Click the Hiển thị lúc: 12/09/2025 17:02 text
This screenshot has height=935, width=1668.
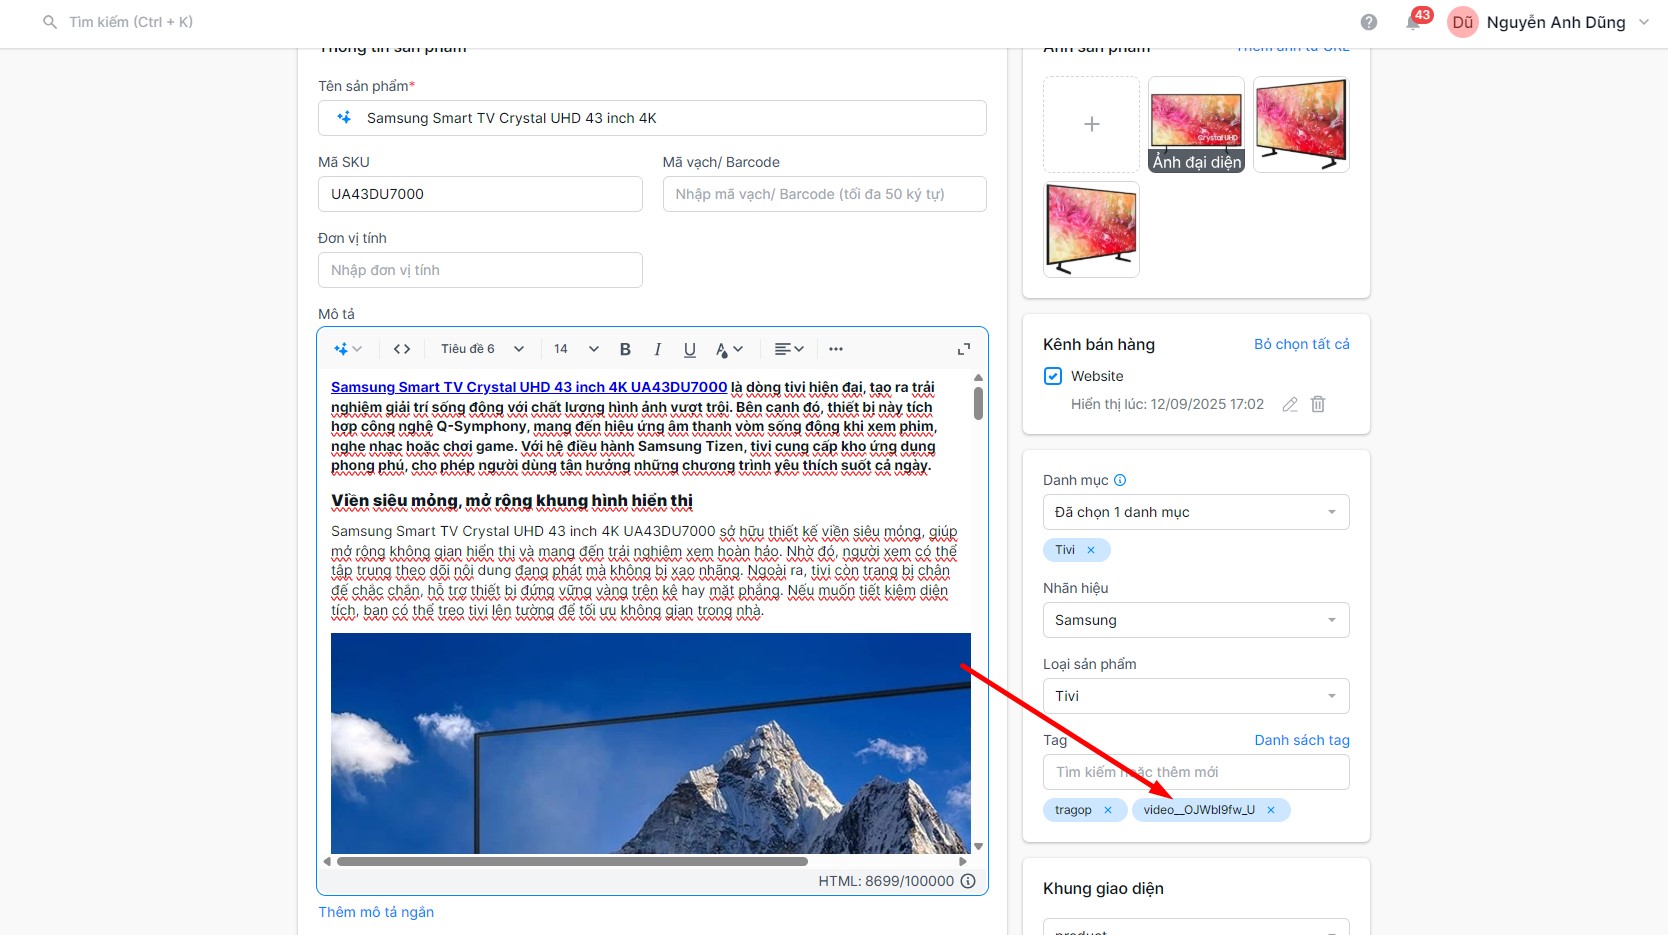click(x=1167, y=404)
